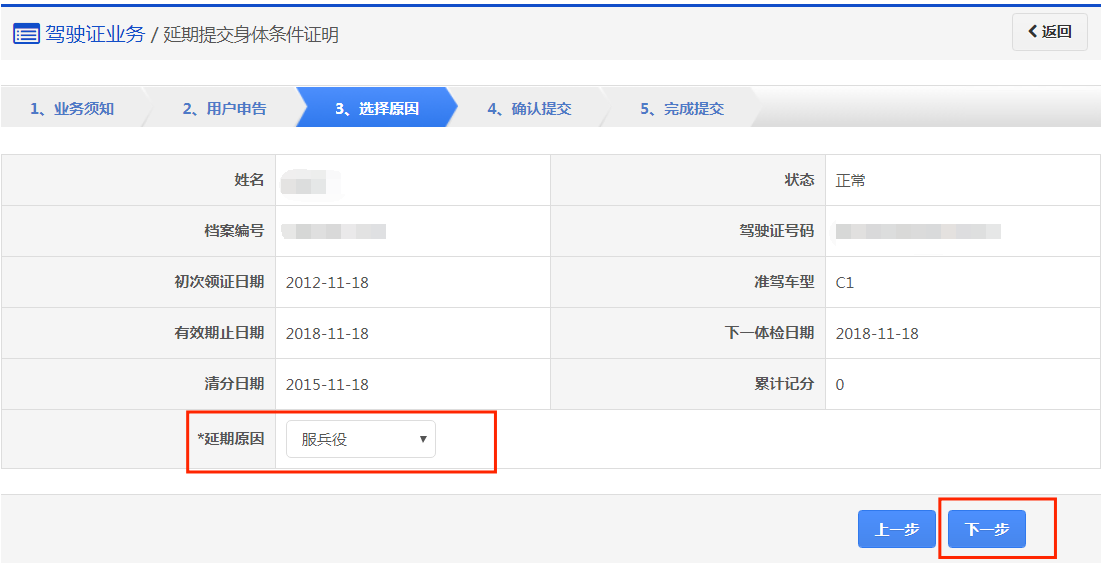This screenshot has width=1105, height=569.
Task: Click the 驾驶证号码 label
Action: pos(776,231)
